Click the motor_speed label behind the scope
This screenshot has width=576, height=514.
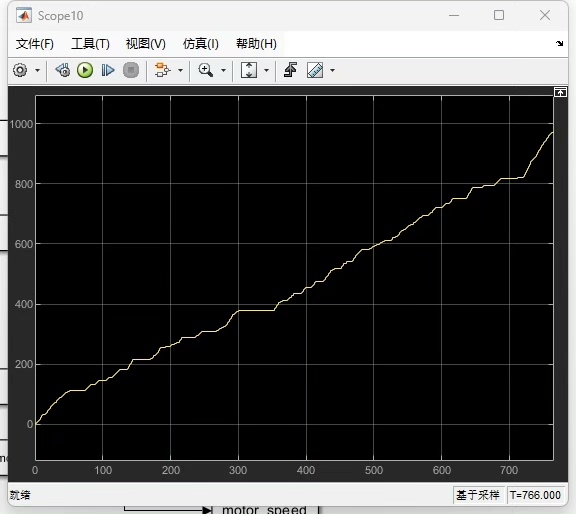click(264, 510)
